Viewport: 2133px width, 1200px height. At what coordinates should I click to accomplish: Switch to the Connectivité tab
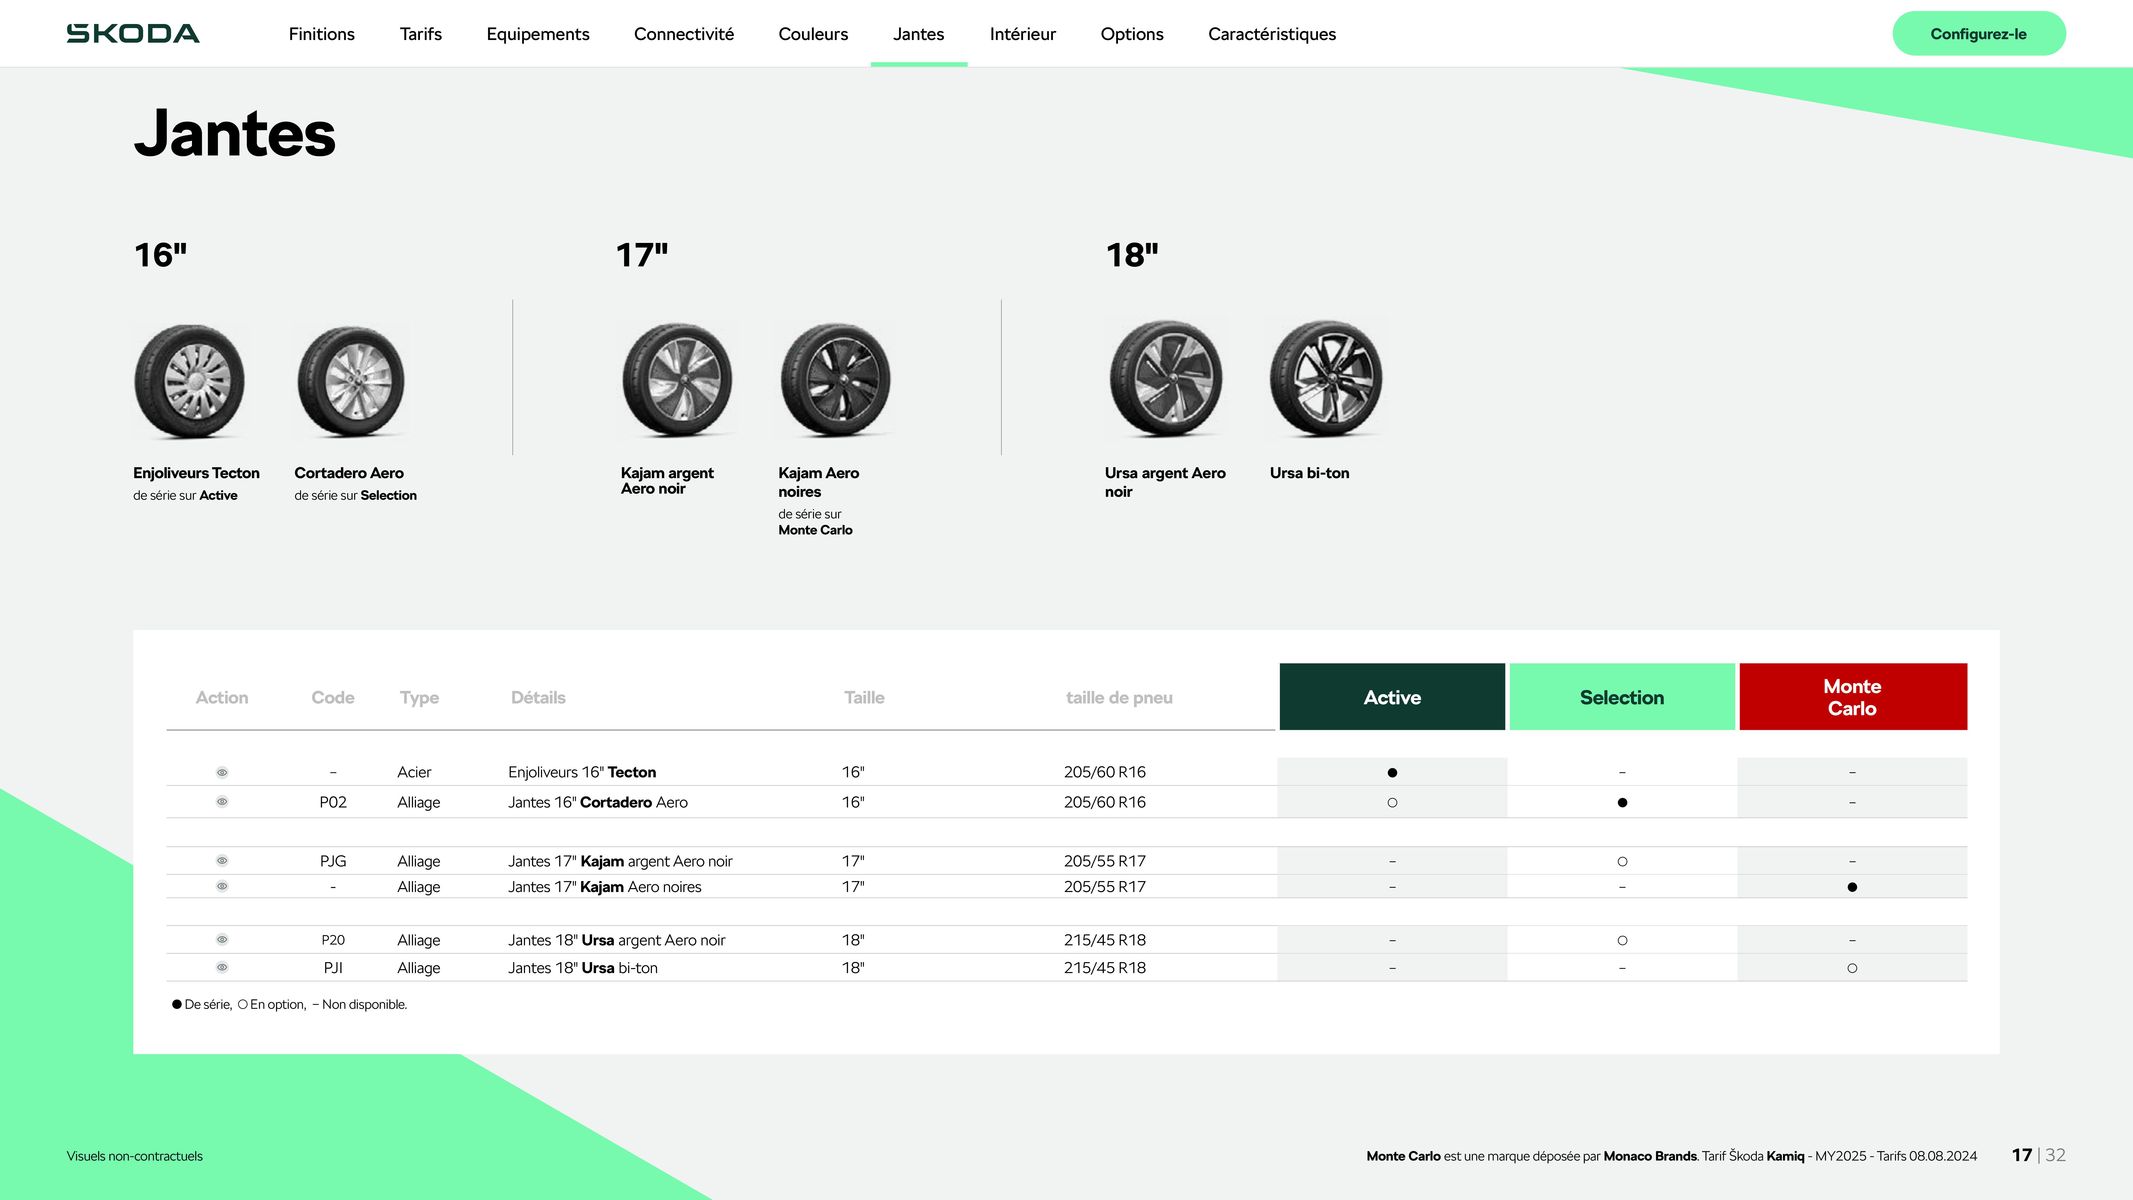coord(684,34)
